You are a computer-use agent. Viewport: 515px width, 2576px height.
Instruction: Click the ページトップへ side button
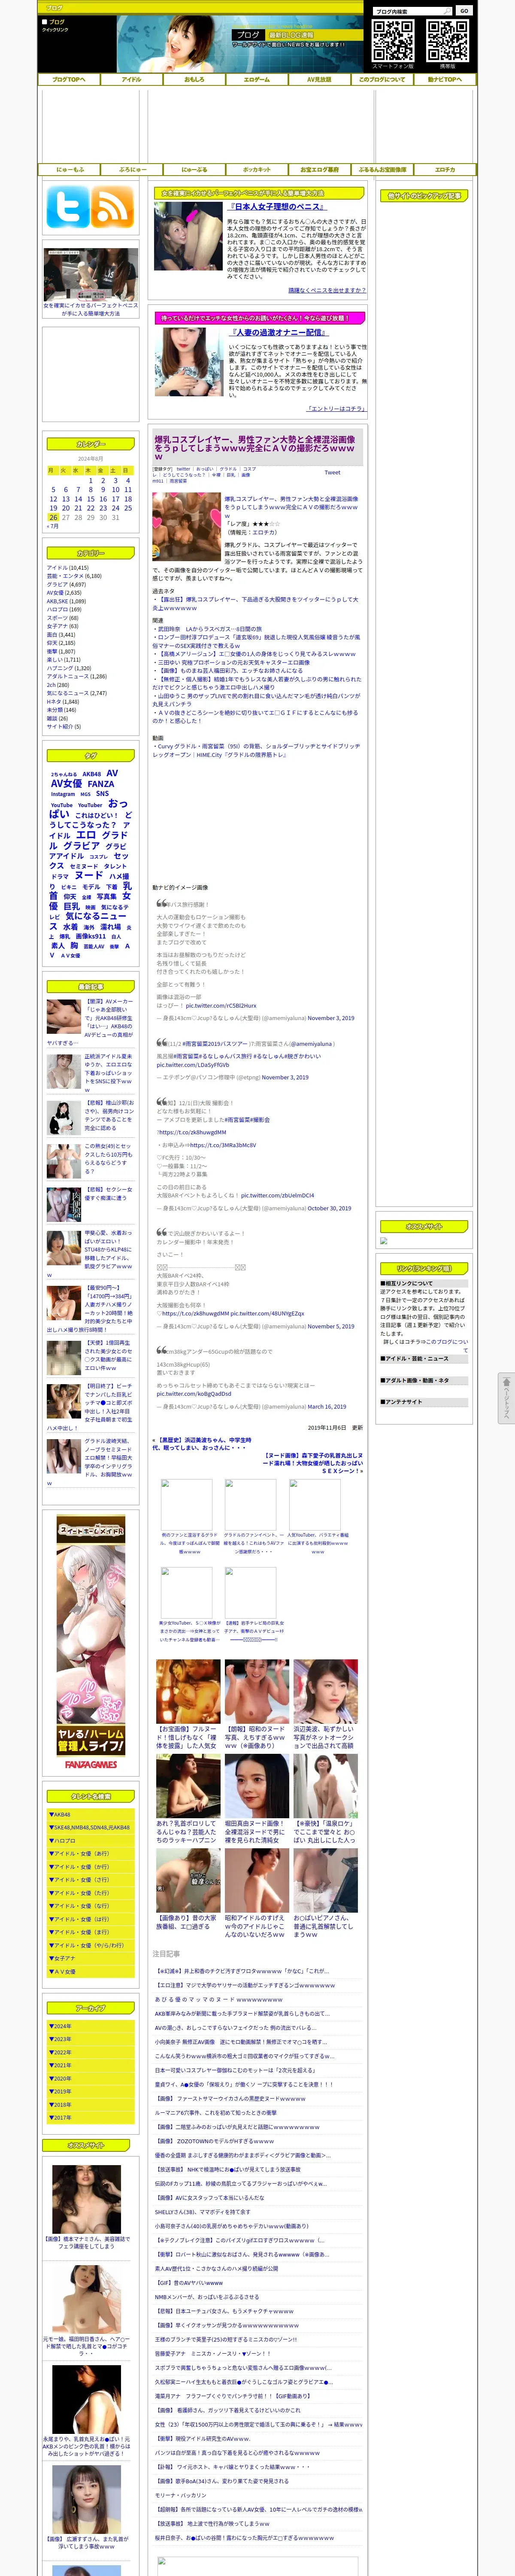pos(506,1398)
